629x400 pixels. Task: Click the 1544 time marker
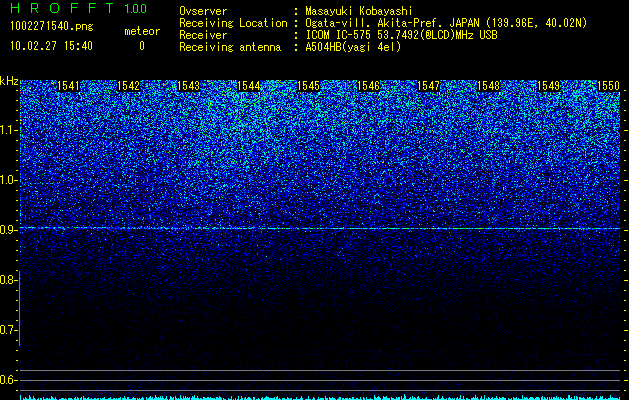click(249, 86)
